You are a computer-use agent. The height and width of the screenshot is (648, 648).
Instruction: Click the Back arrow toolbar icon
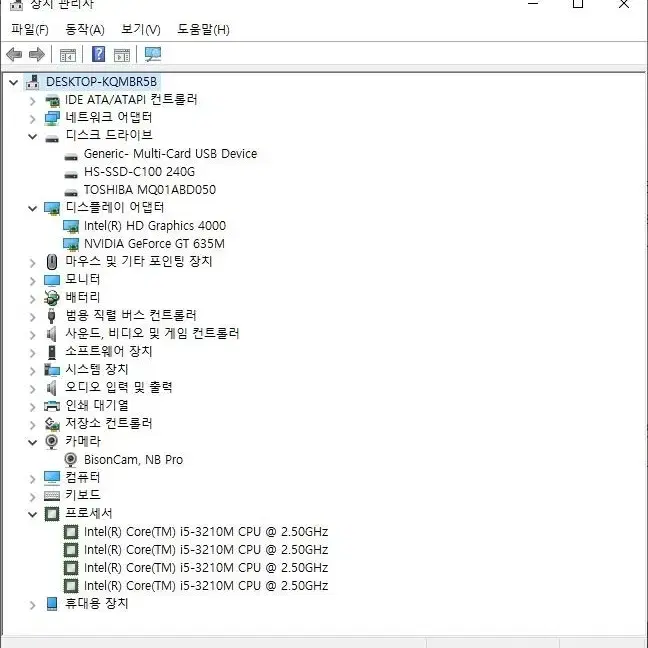pyautogui.click(x=14, y=54)
